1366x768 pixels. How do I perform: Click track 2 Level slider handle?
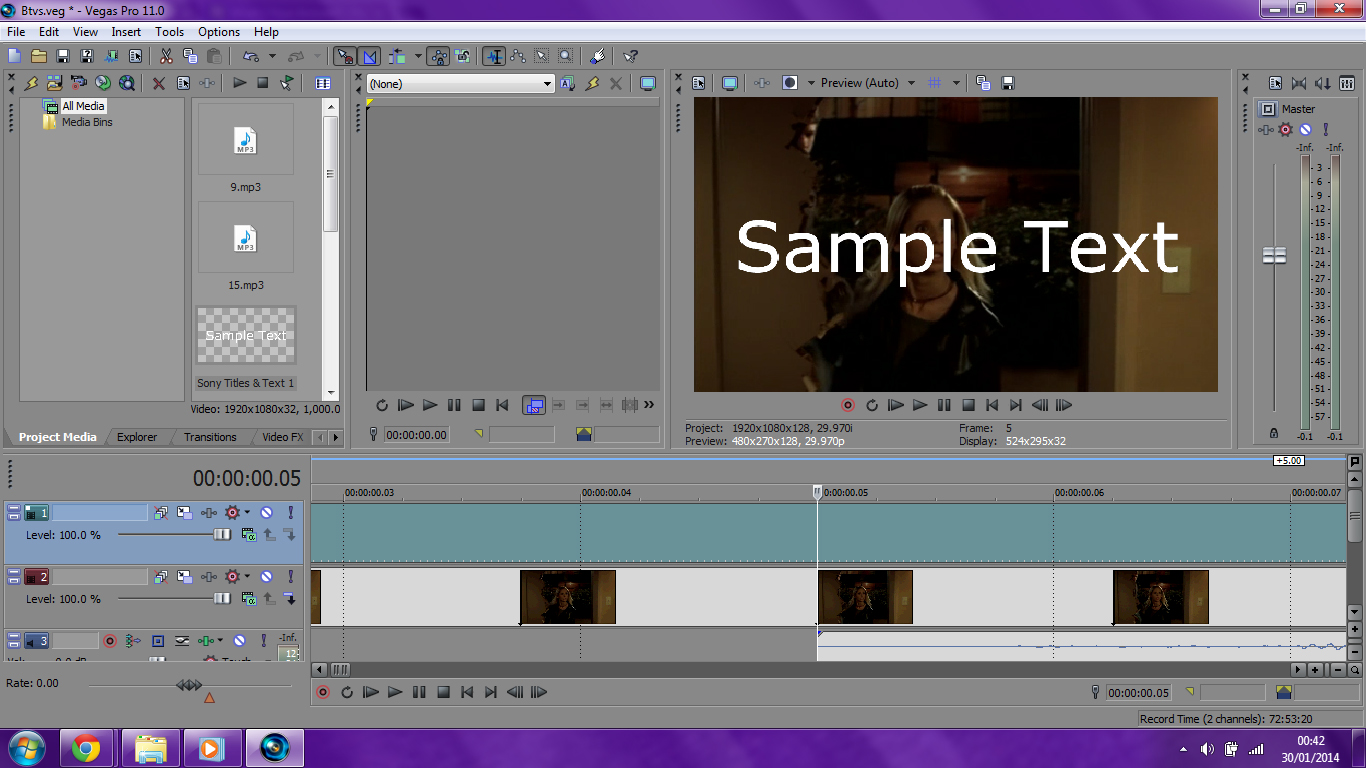tap(222, 599)
